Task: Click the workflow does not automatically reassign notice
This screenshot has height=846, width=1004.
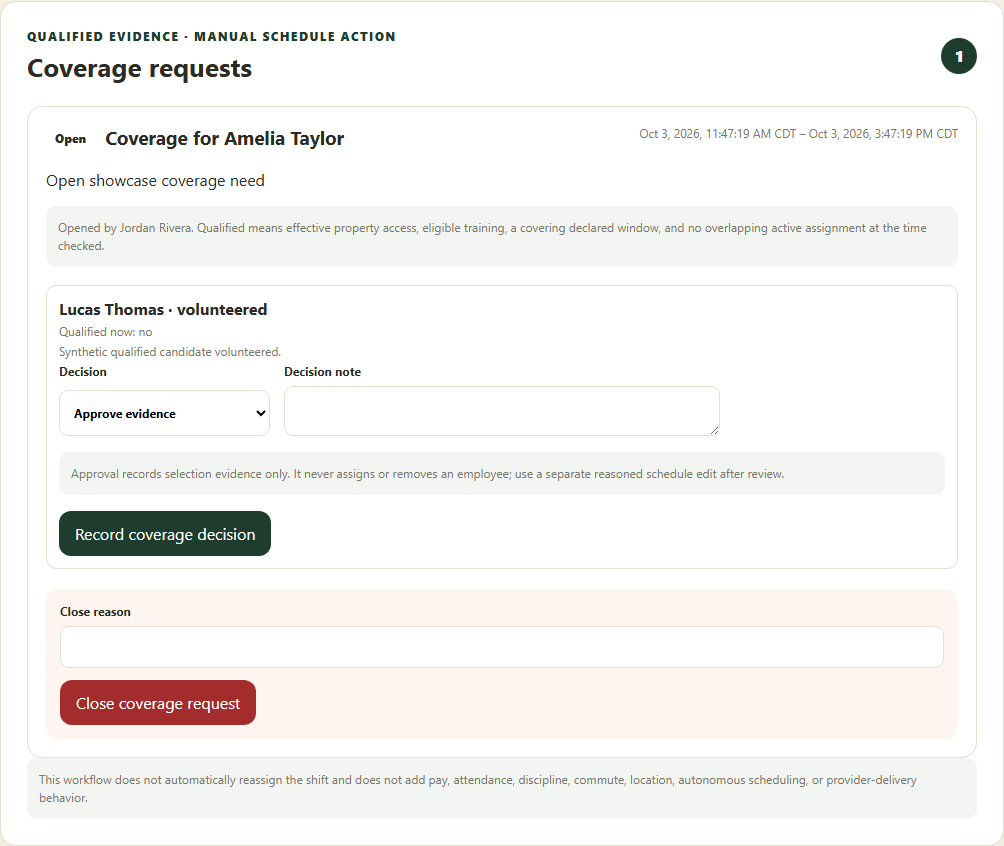Action: 501,788
